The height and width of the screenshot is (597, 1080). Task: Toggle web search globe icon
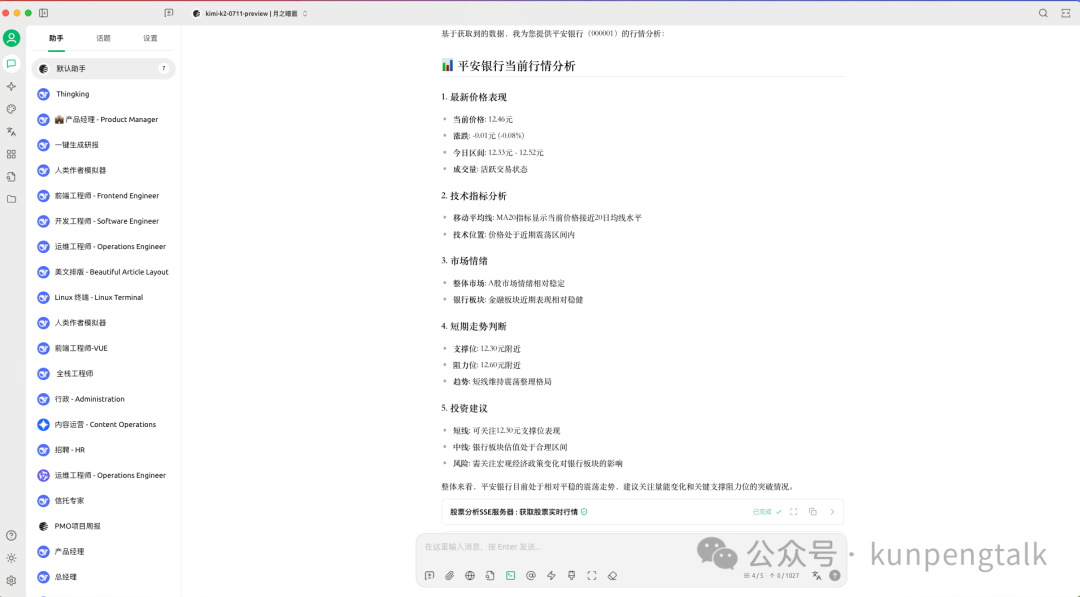[470, 576]
